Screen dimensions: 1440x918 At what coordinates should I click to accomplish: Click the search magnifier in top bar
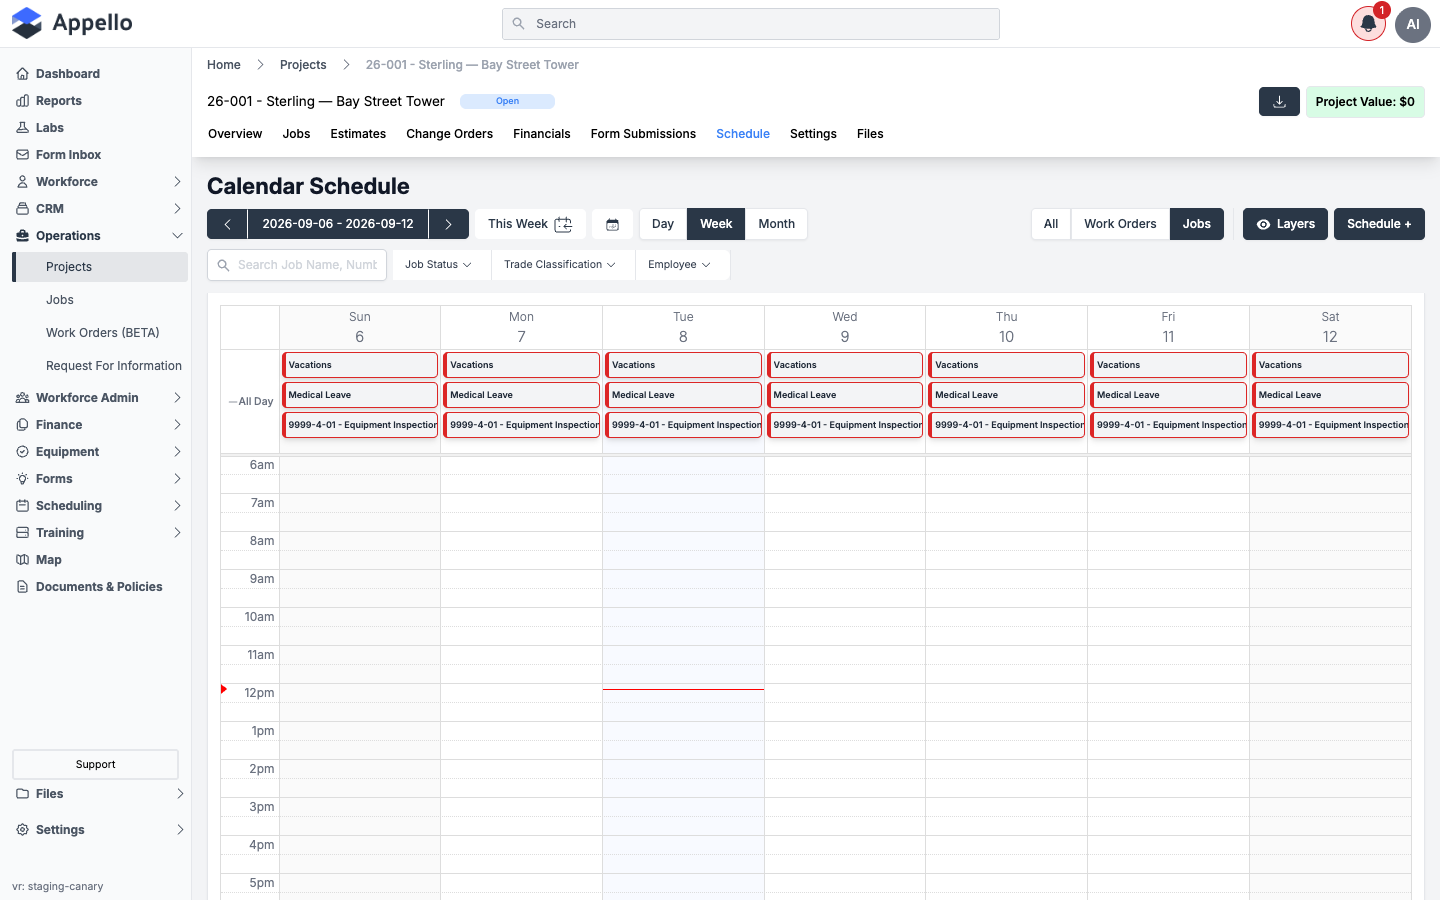[x=518, y=24]
